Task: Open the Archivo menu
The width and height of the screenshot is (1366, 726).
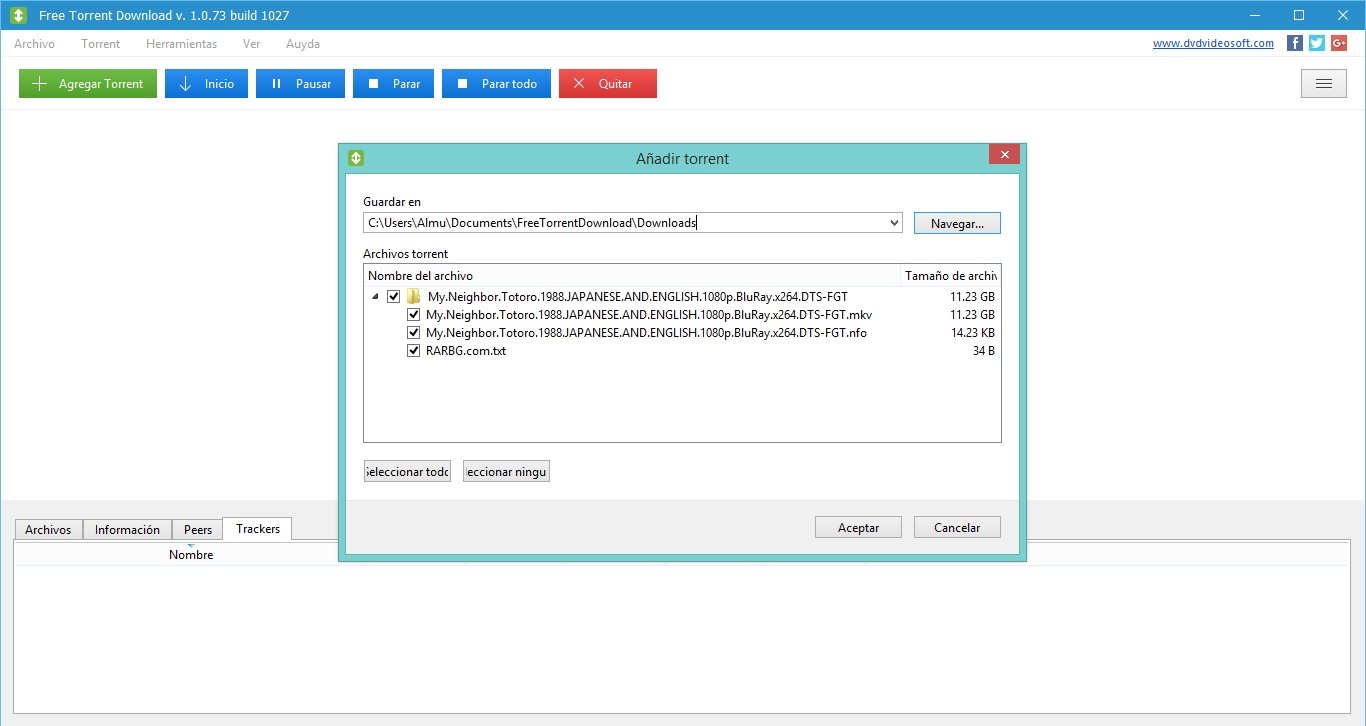Action: click(34, 44)
